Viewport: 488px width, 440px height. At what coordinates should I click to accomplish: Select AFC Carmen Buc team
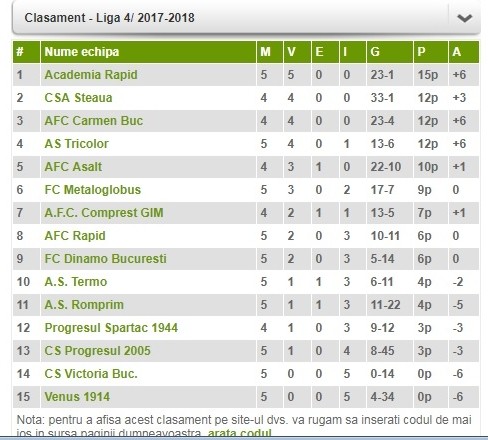(x=94, y=121)
